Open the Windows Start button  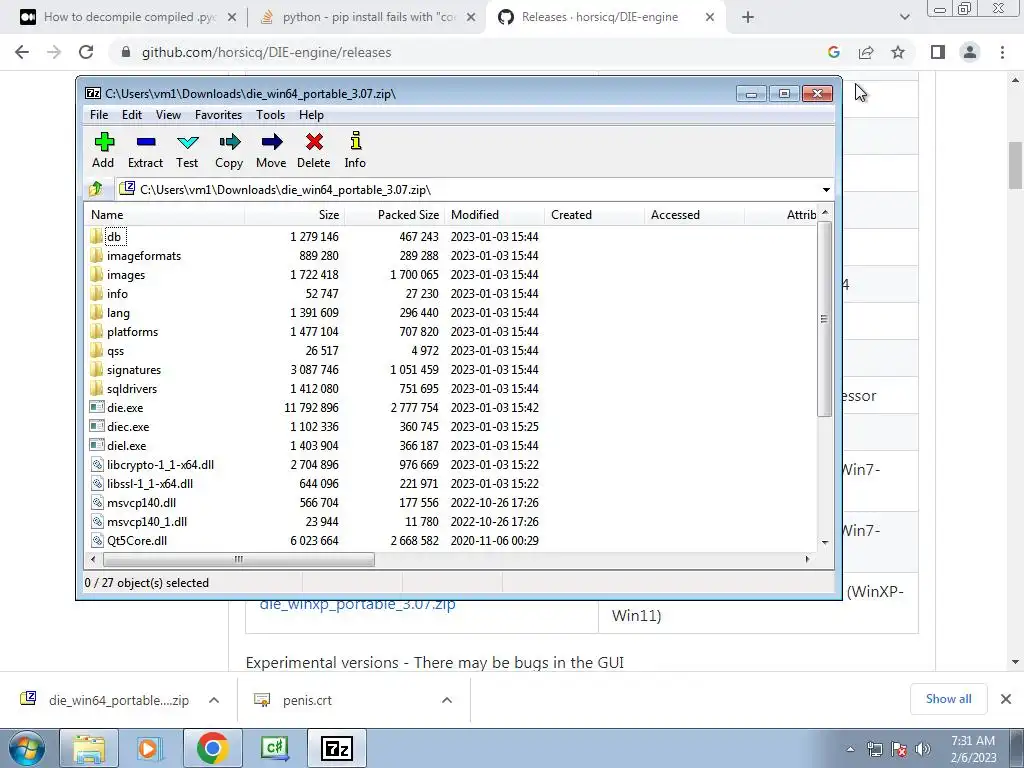[x=27, y=748]
